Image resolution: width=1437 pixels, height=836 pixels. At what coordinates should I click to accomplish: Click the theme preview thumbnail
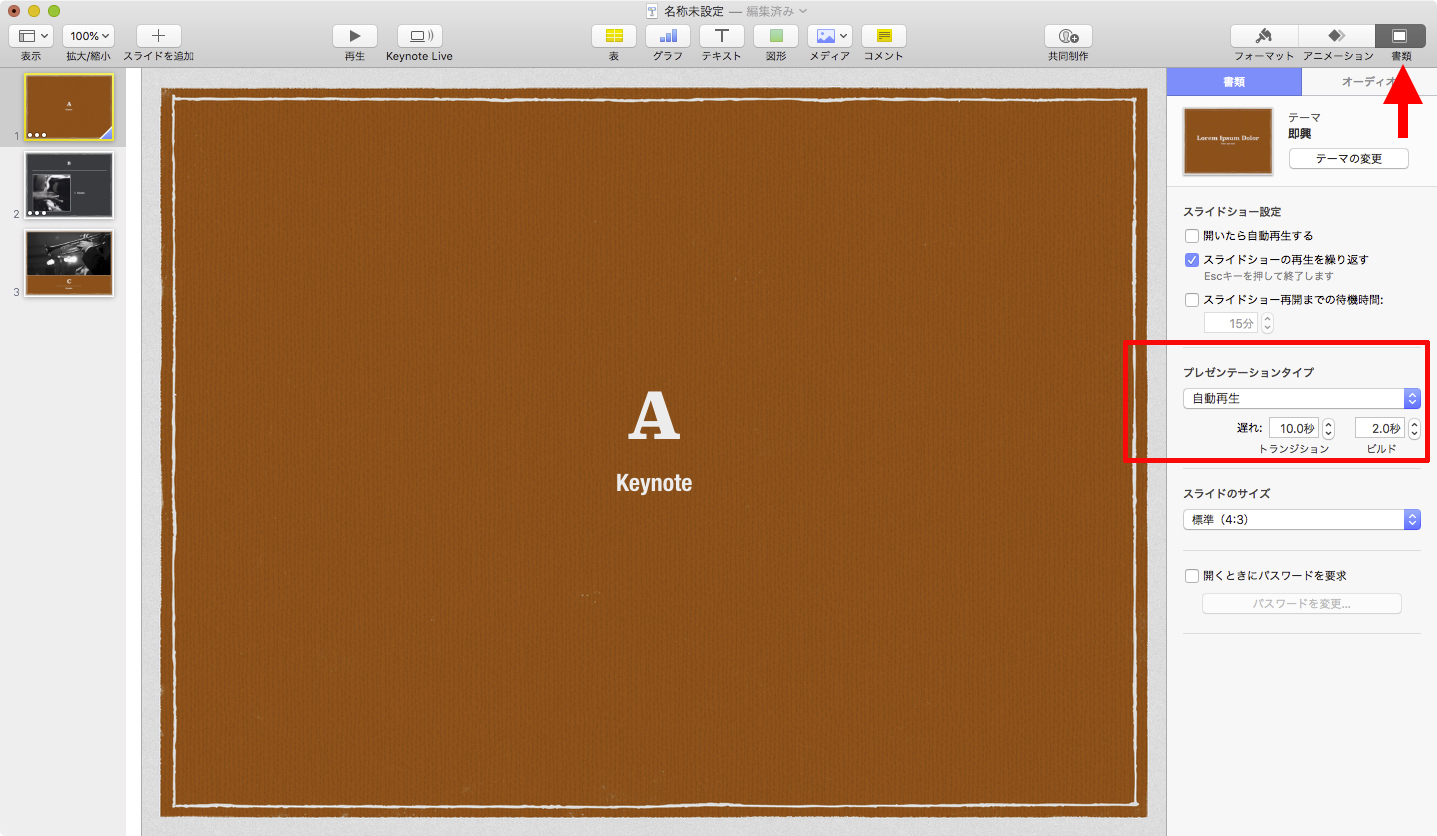pos(1227,142)
